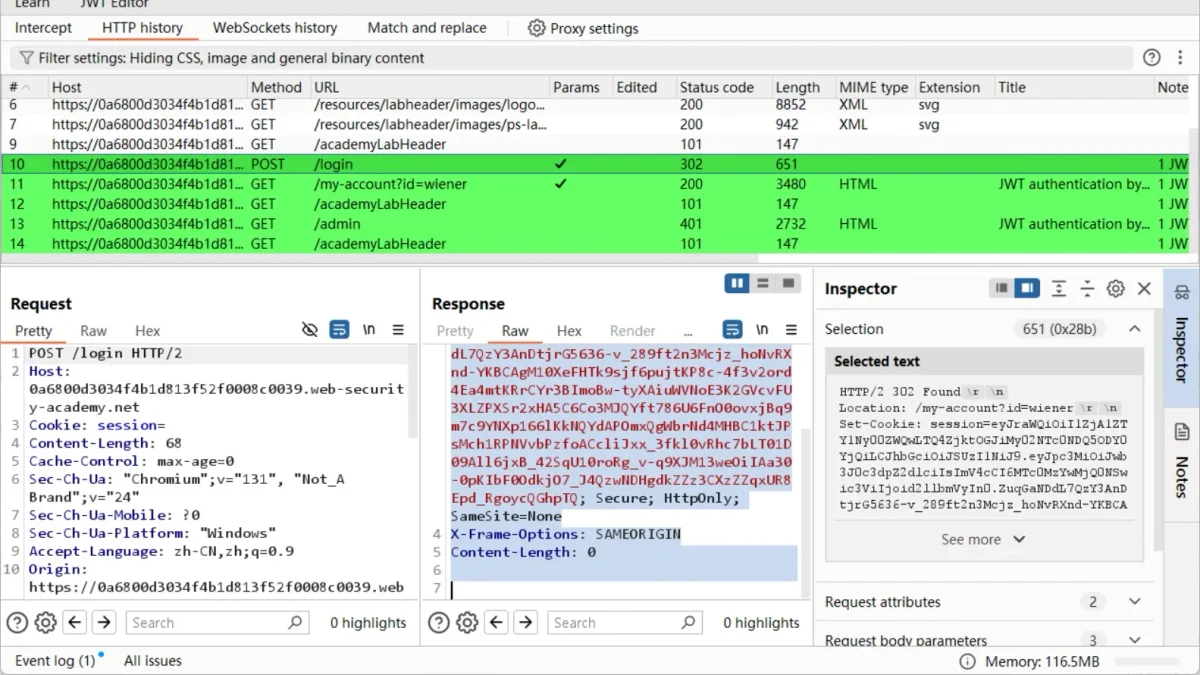This screenshot has height=675, width=1200.
Task: Dock Inspector layout to the right option
Action: (1026, 289)
